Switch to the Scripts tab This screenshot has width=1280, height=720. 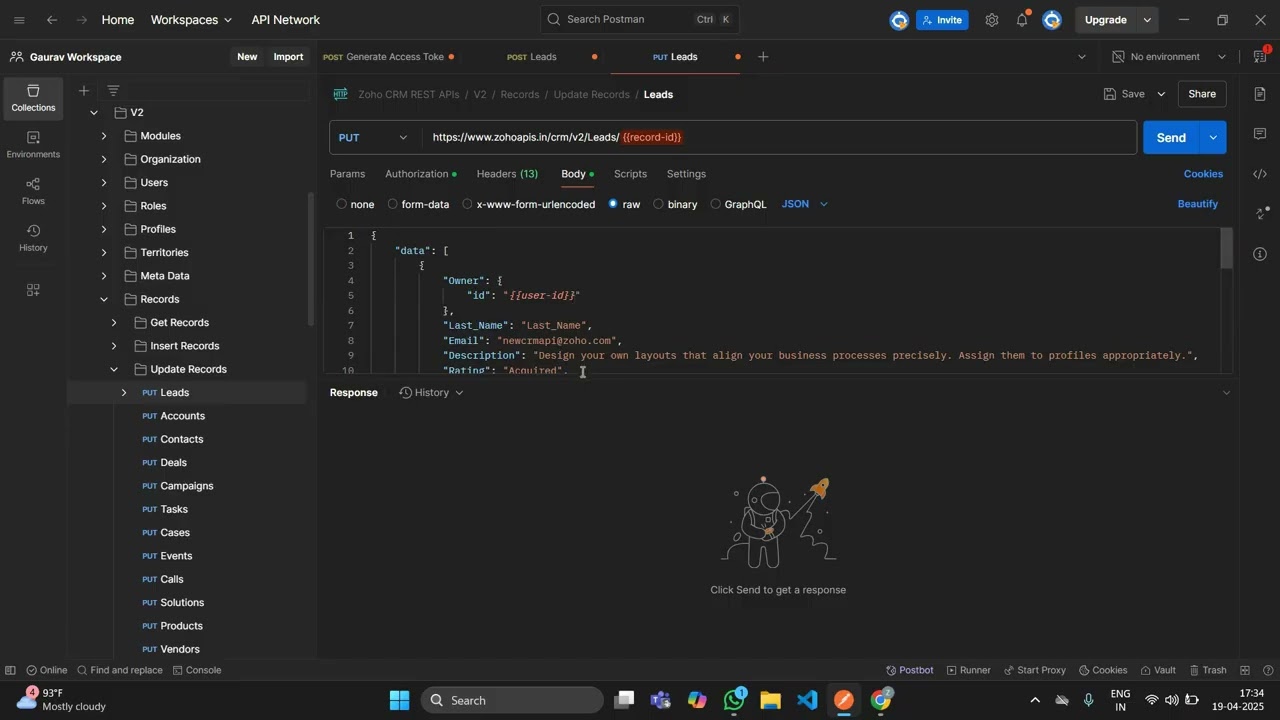tap(630, 174)
